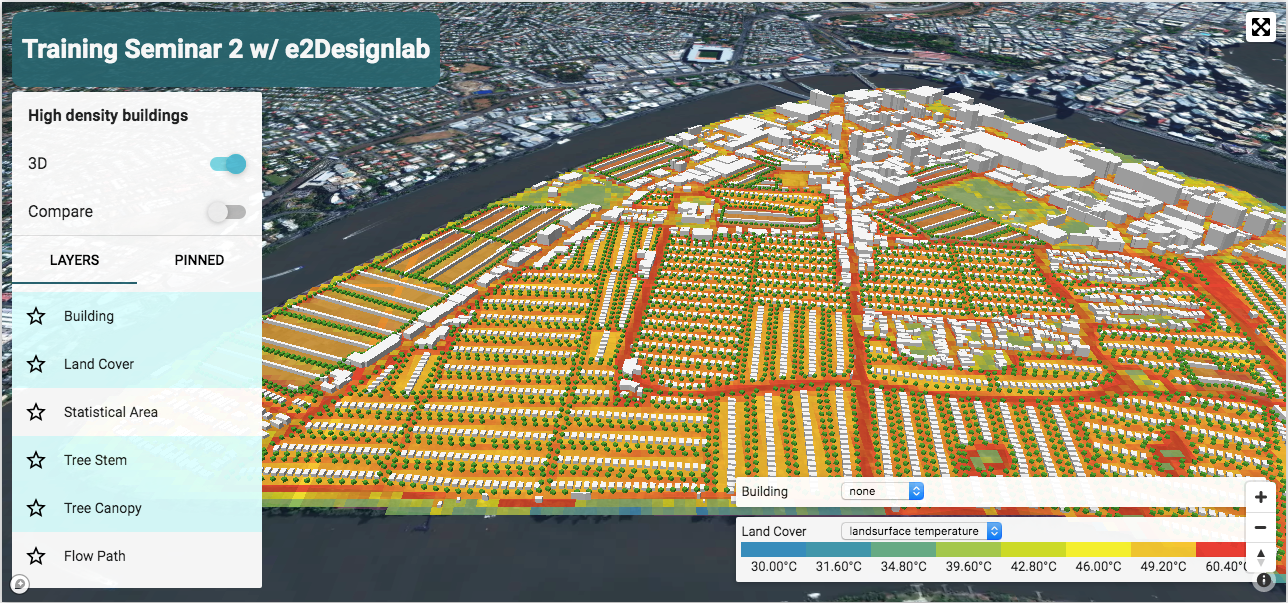This screenshot has height=603, width=1288.
Task: Click the star next to Statistical Area
Action: click(36, 412)
